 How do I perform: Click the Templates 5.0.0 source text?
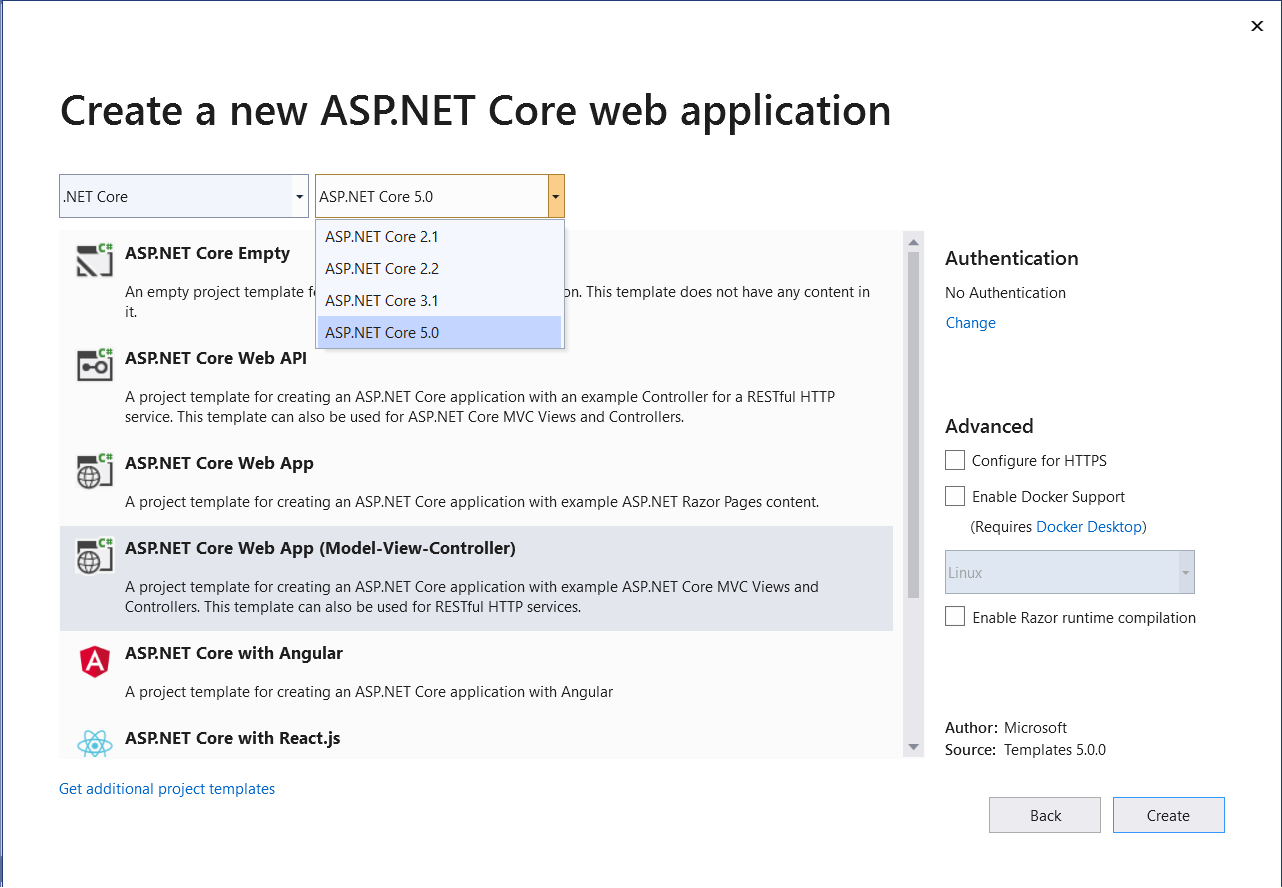(1055, 750)
